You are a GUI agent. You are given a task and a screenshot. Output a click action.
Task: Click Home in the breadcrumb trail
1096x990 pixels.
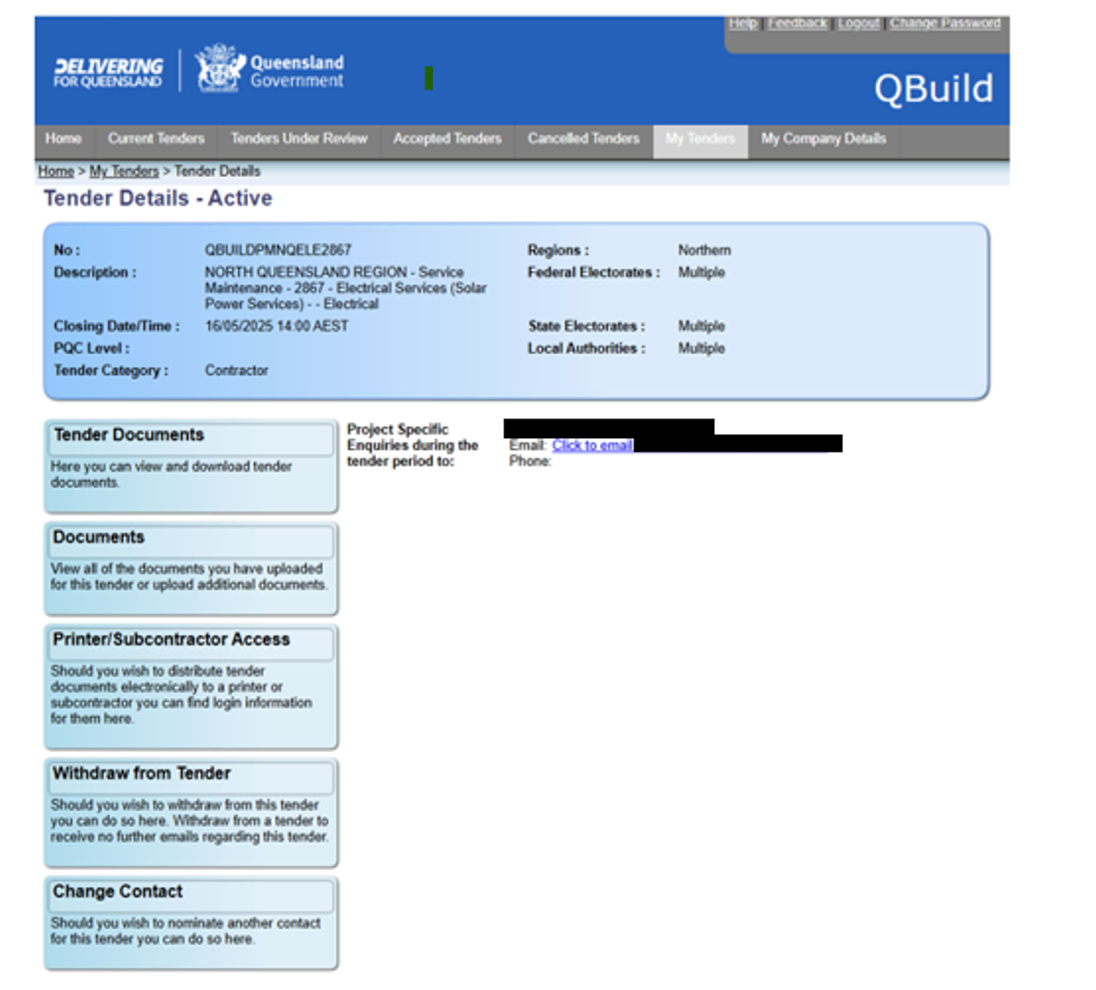(56, 171)
